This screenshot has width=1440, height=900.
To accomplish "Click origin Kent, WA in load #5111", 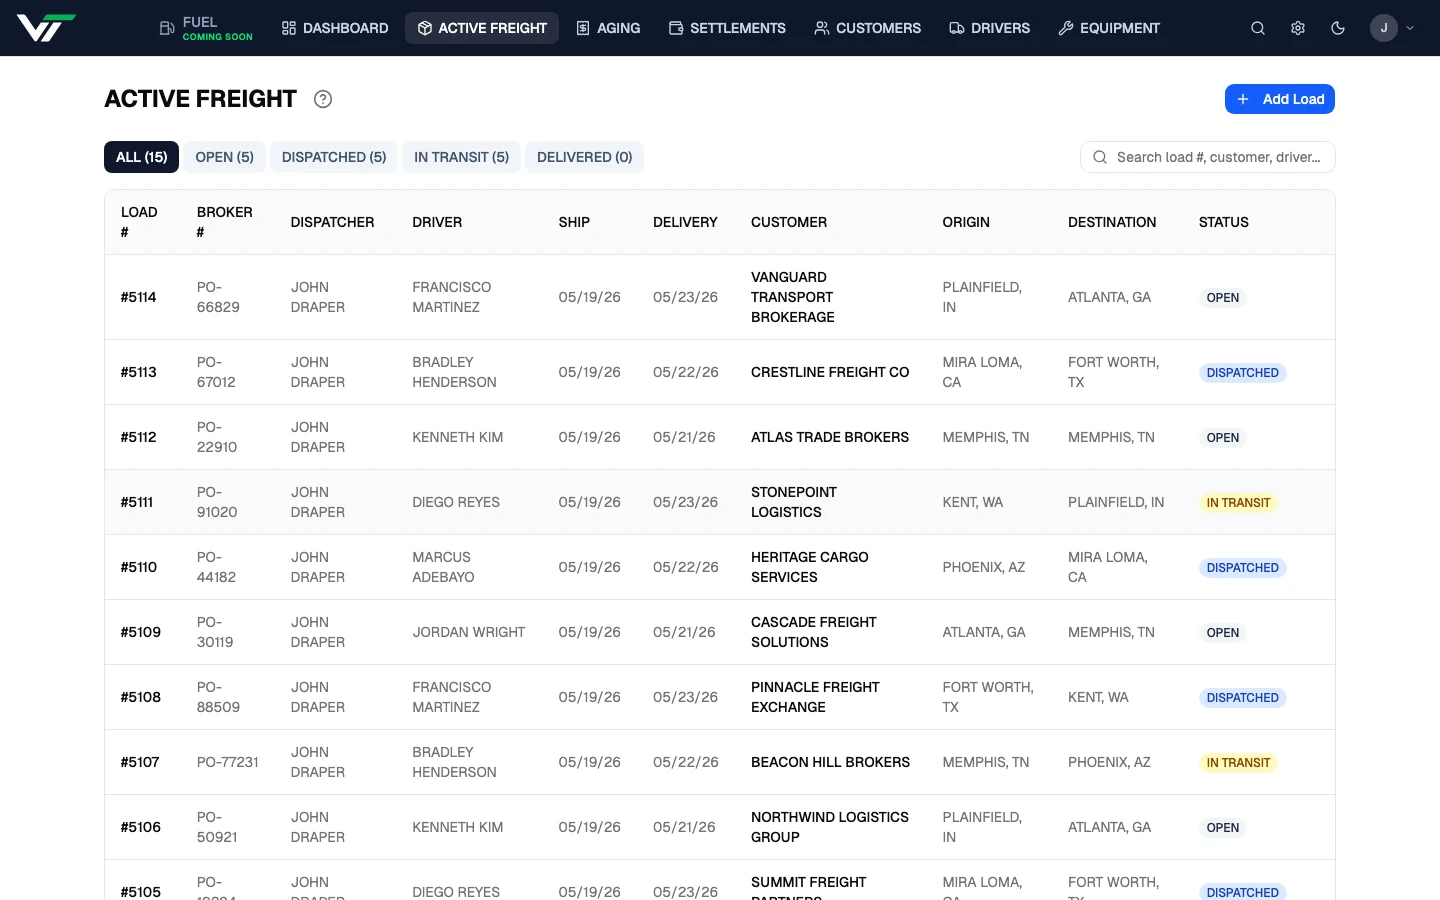I will [x=973, y=502].
